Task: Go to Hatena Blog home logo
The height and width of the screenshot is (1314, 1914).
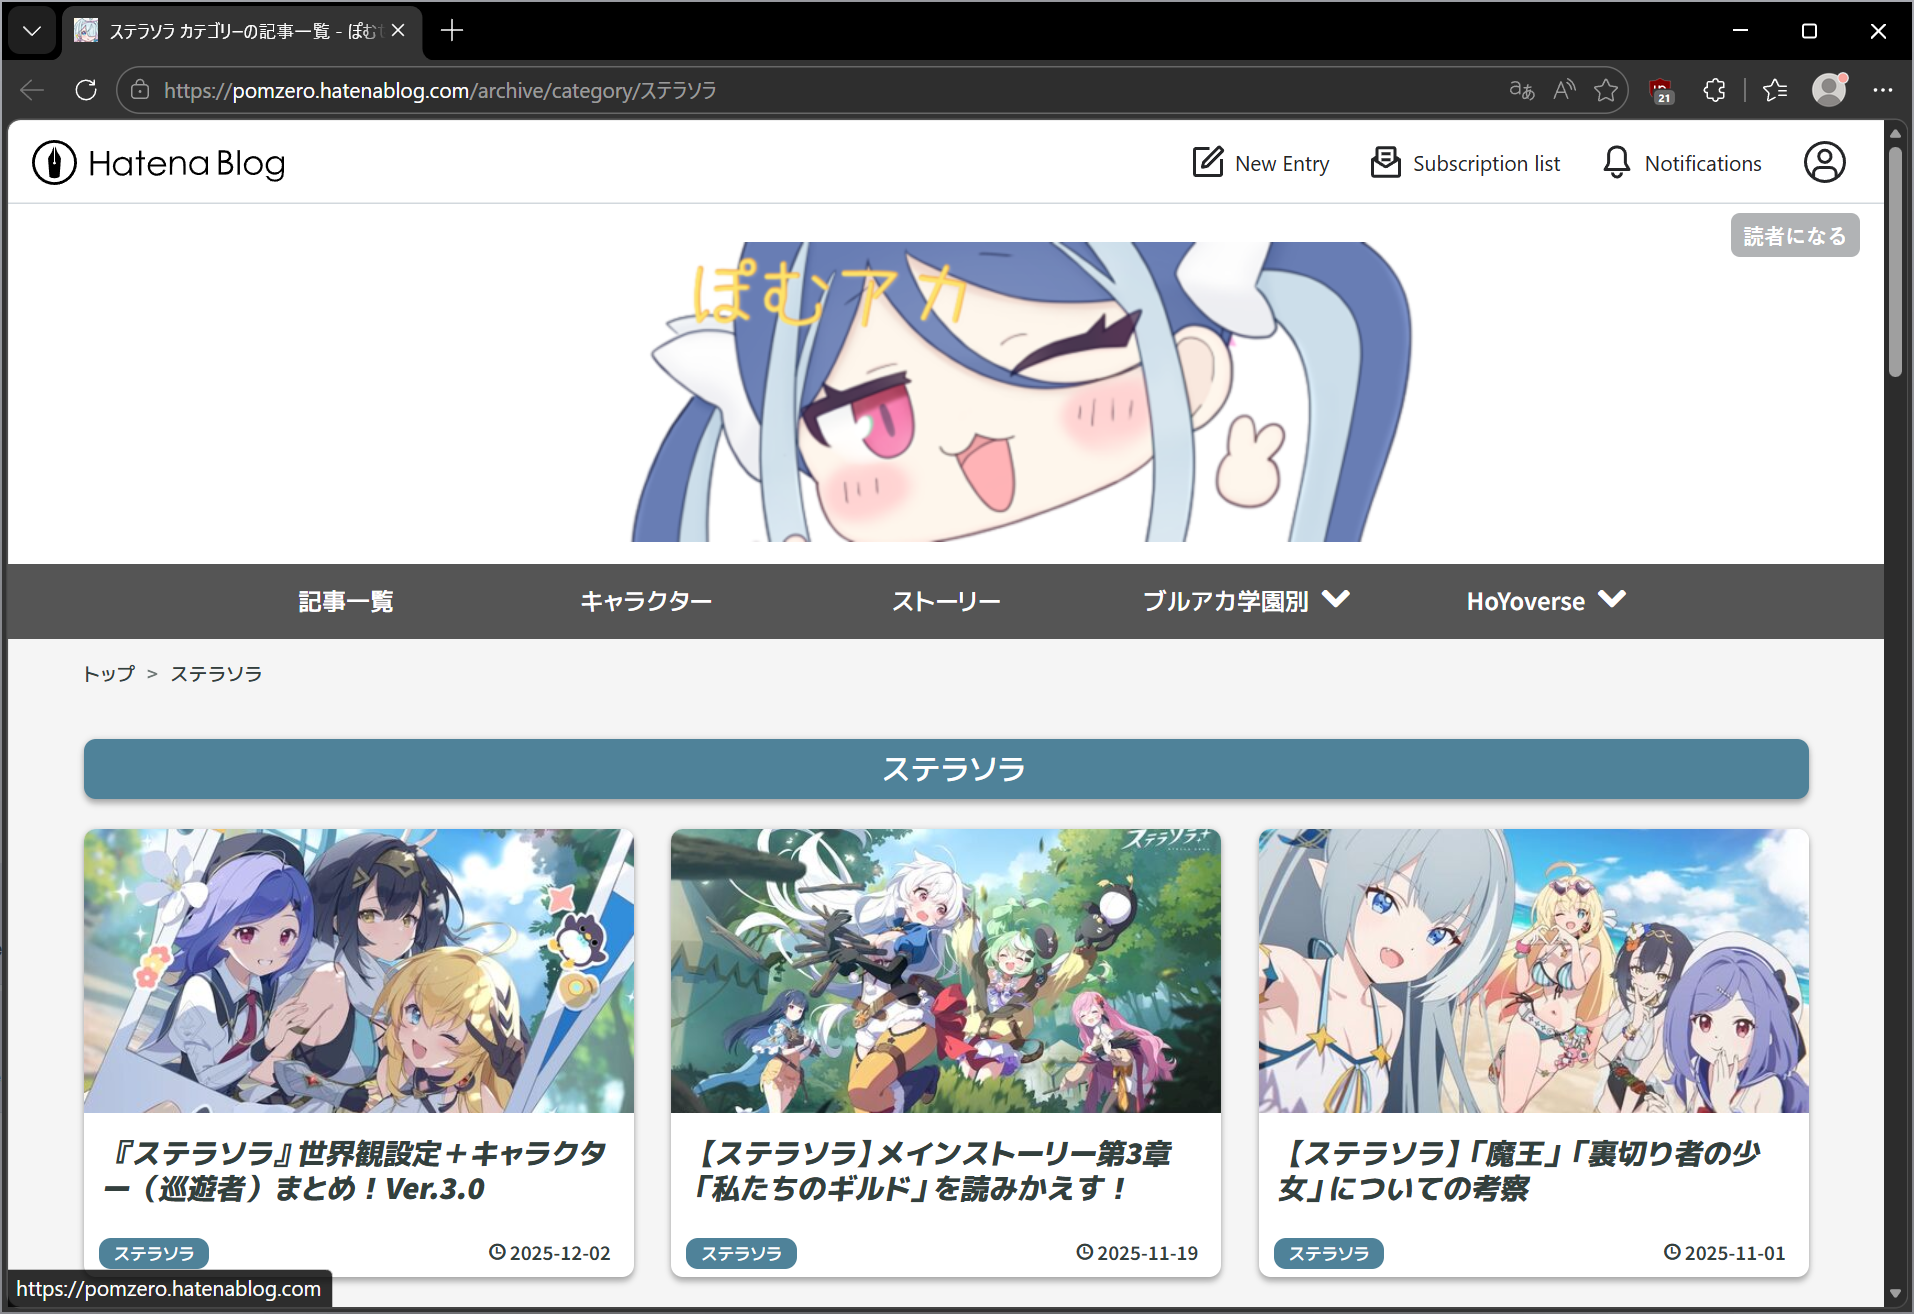Action: click(159, 163)
